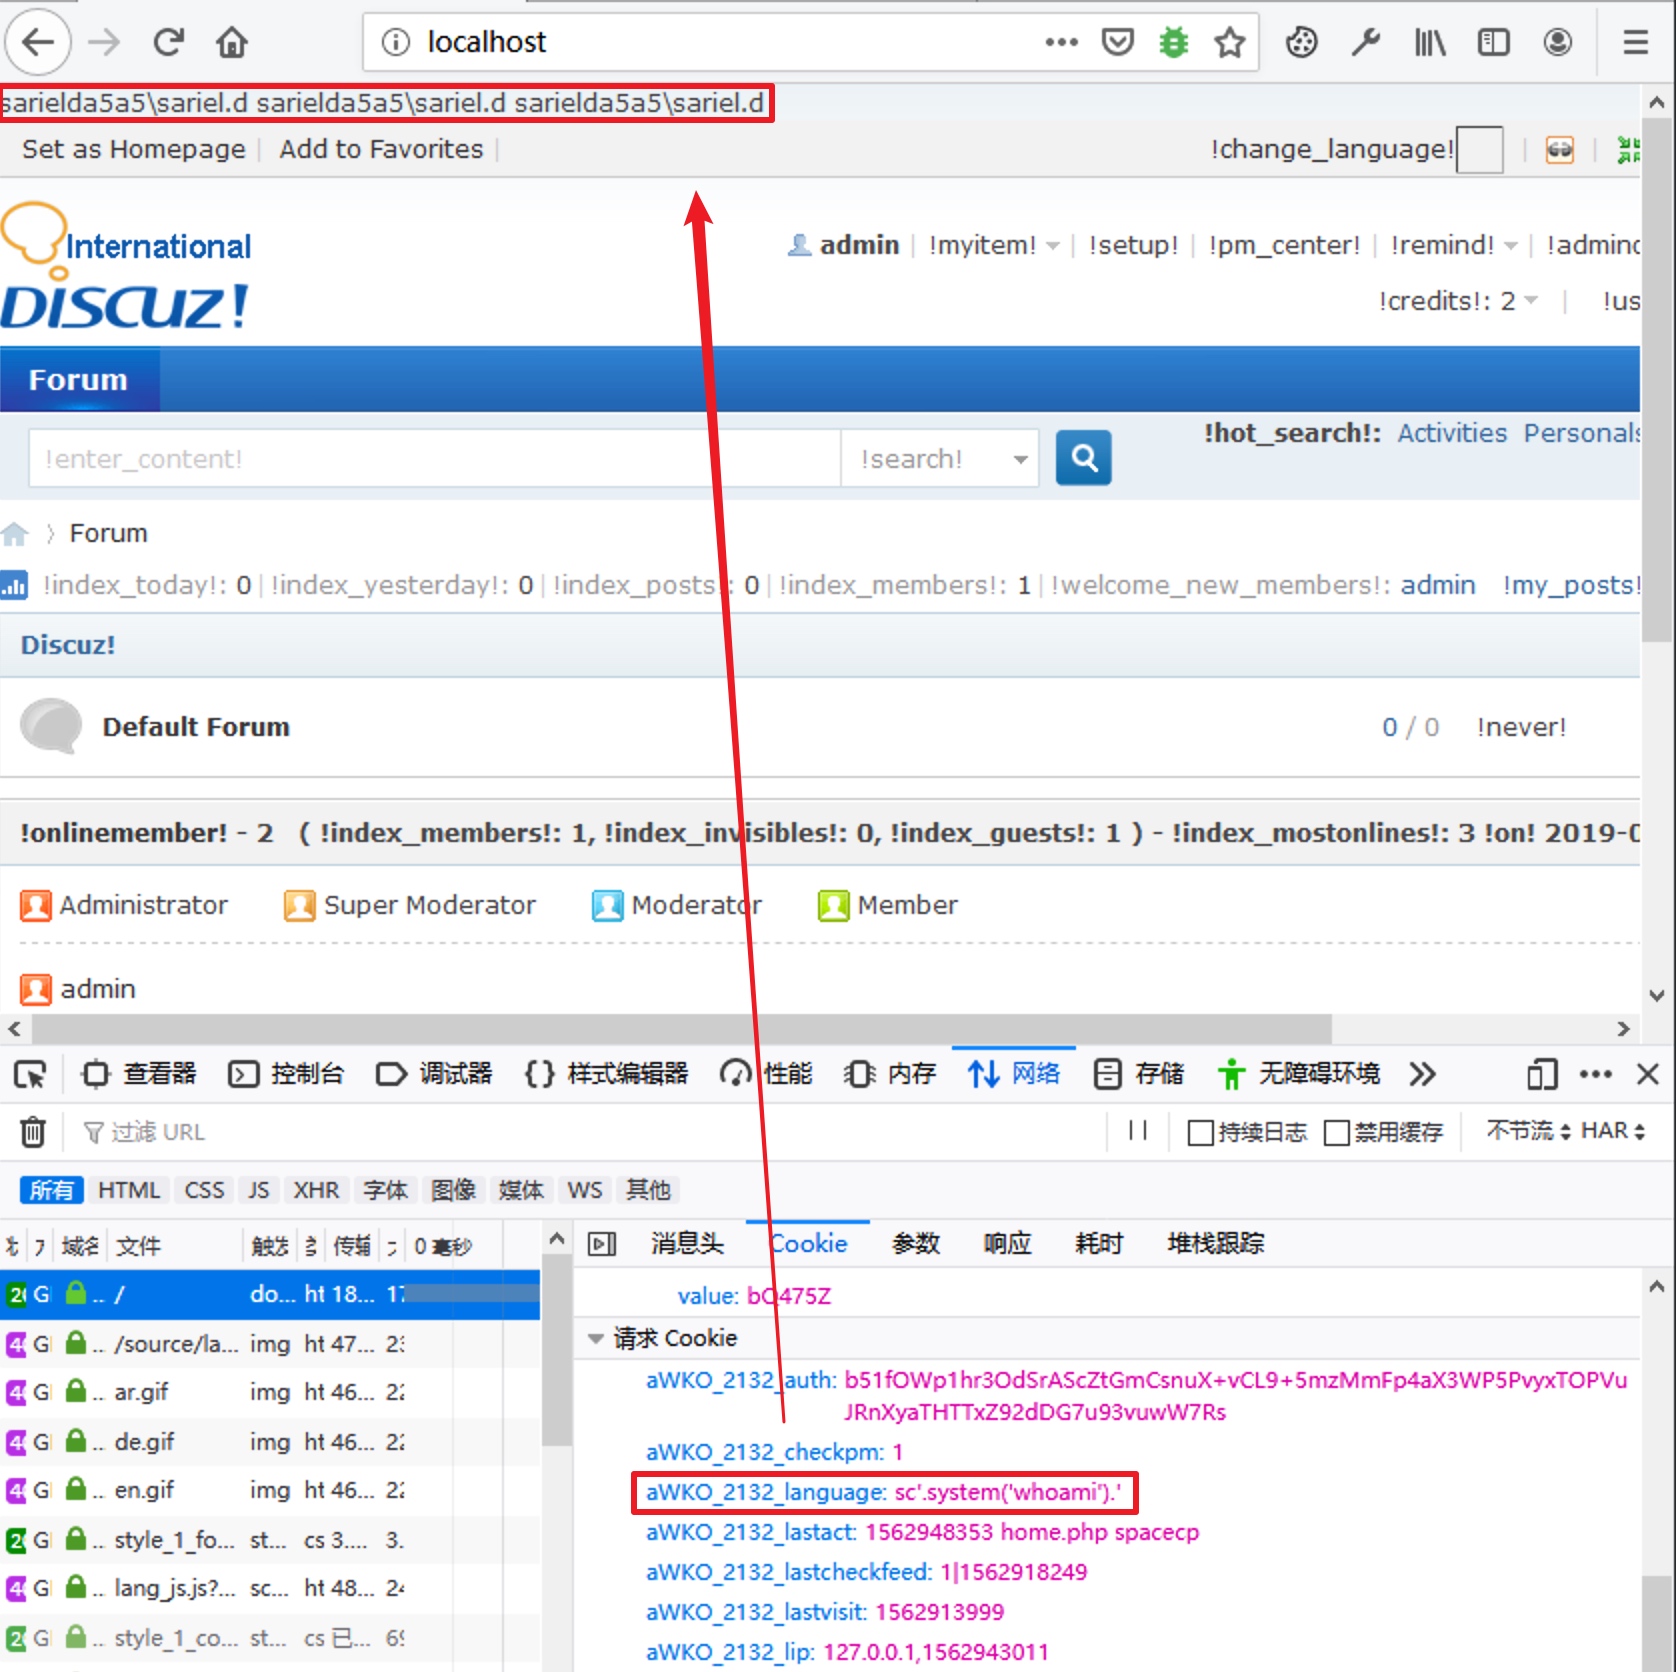Open the Pocket save icon
Viewport: 1676px width, 1672px height.
tap(1117, 42)
